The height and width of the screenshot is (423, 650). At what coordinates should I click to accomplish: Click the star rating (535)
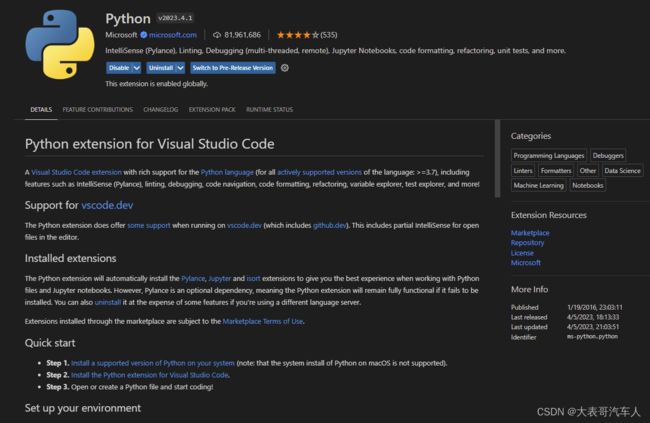[x=307, y=35]
